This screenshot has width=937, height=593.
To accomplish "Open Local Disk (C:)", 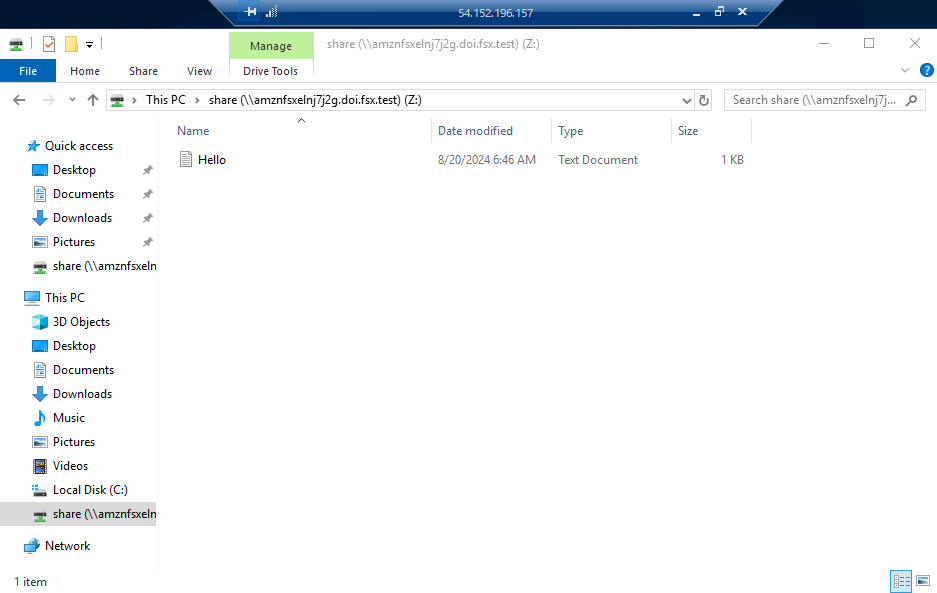I will [x=90, y=490].
